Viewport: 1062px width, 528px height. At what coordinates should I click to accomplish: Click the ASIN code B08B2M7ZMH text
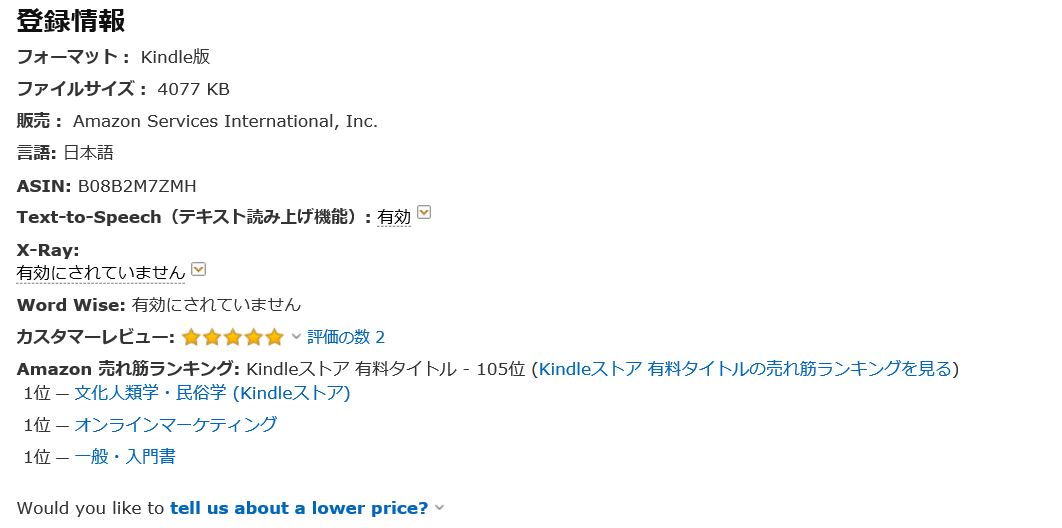click(x=137, y=185)
